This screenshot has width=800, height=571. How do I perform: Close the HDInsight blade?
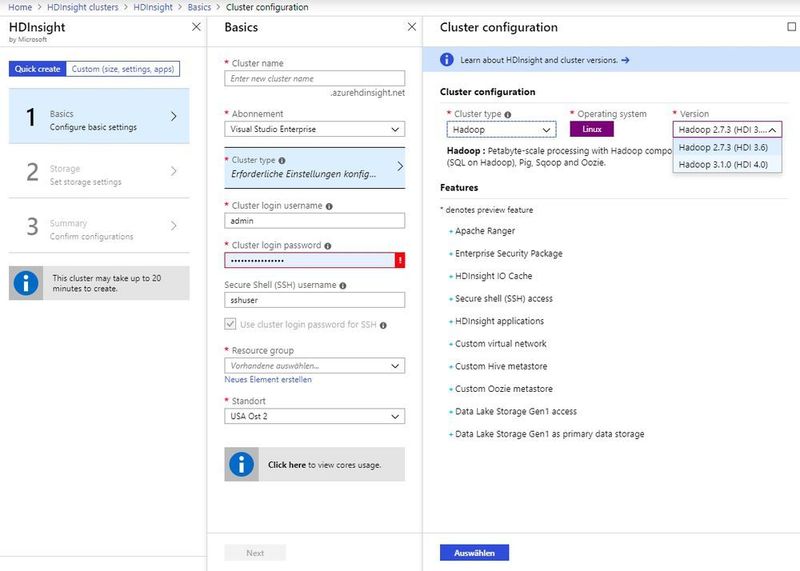pos(196,27)
